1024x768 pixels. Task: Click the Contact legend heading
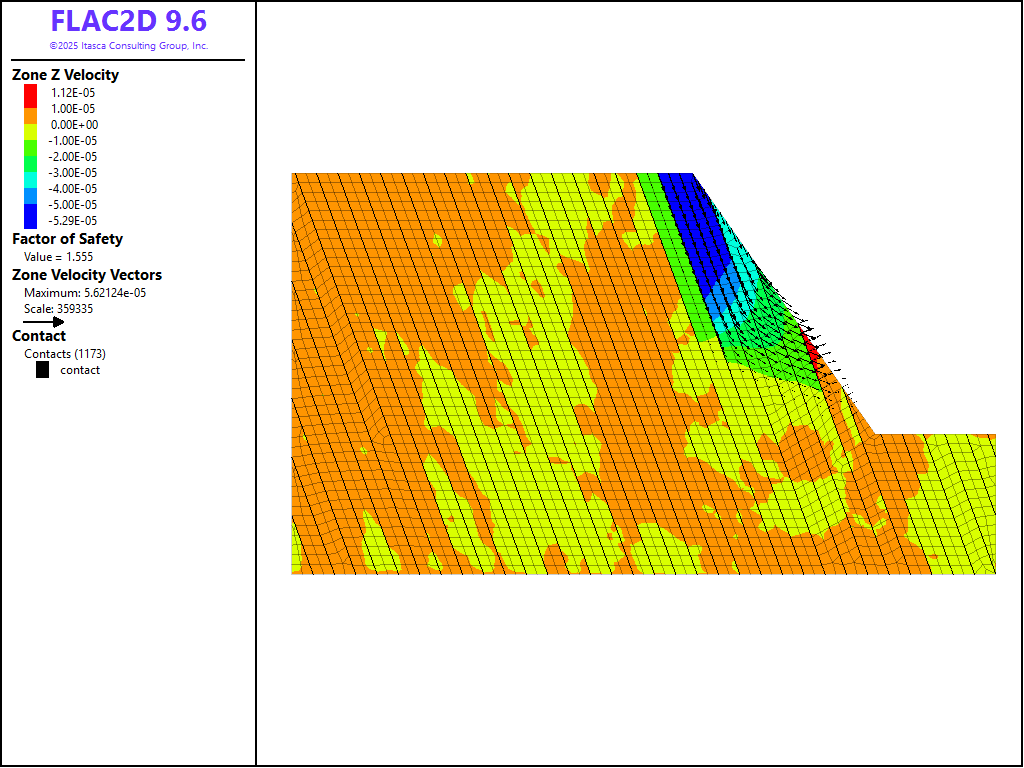39,336
